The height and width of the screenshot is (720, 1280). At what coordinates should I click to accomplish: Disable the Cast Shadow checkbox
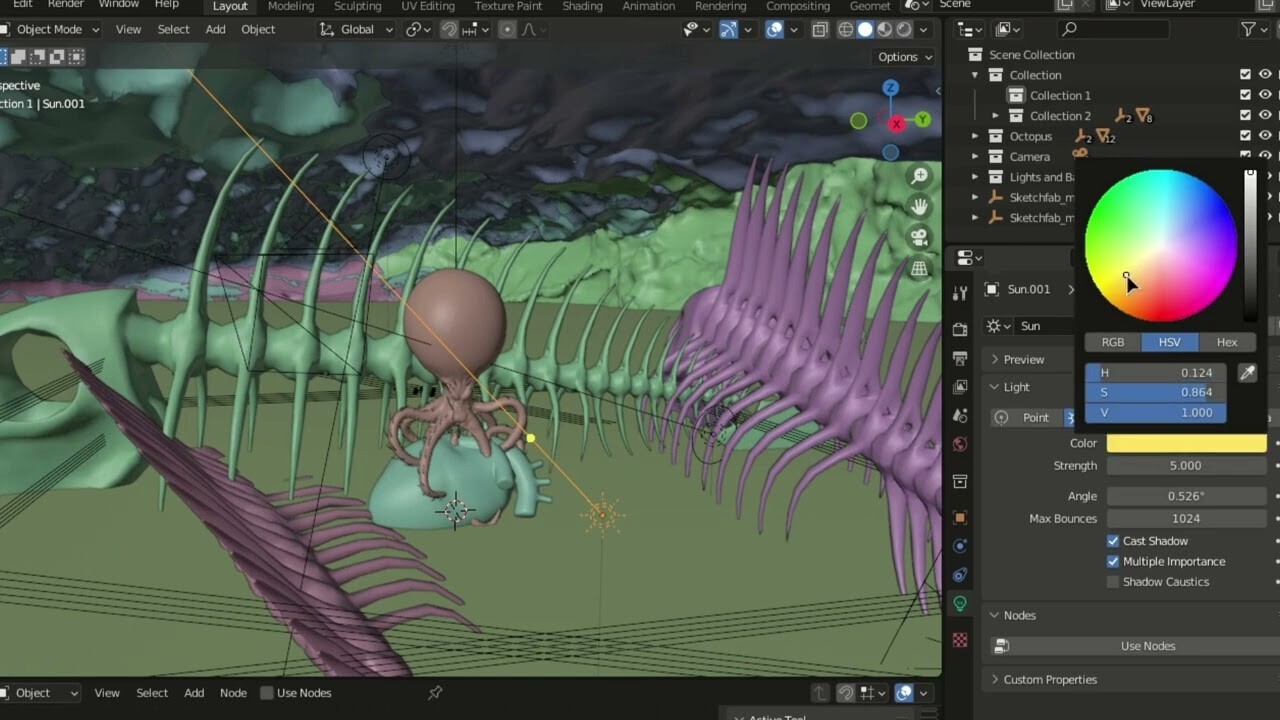coord(1113,541)
